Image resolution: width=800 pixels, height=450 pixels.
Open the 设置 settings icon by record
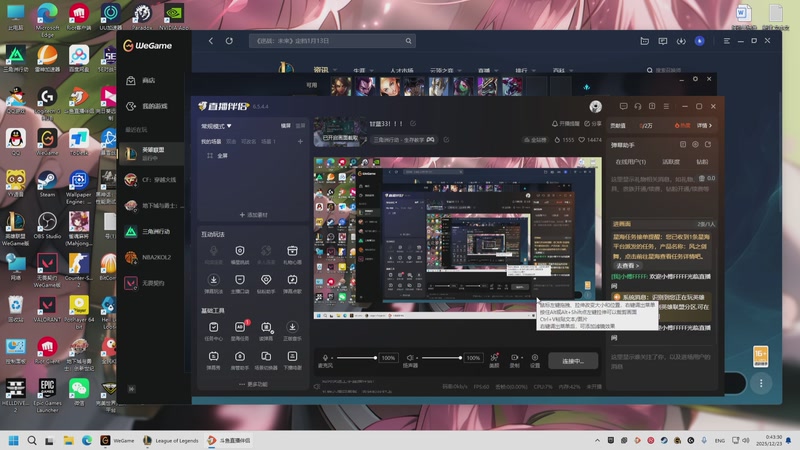tap(535, 360)
